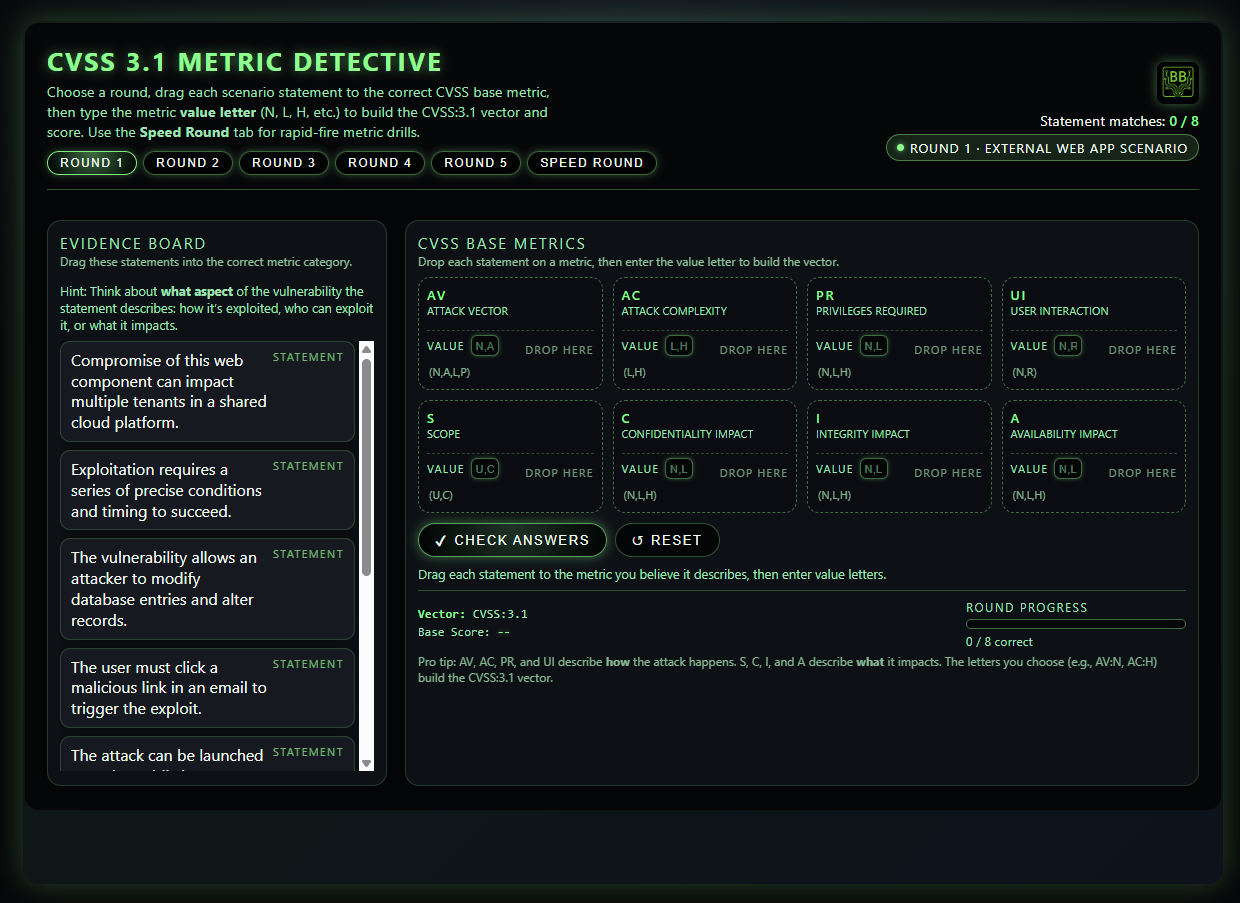This screenshot has width=1240, height=903.
Task: Click the Reset button
Action: [667, 540]
